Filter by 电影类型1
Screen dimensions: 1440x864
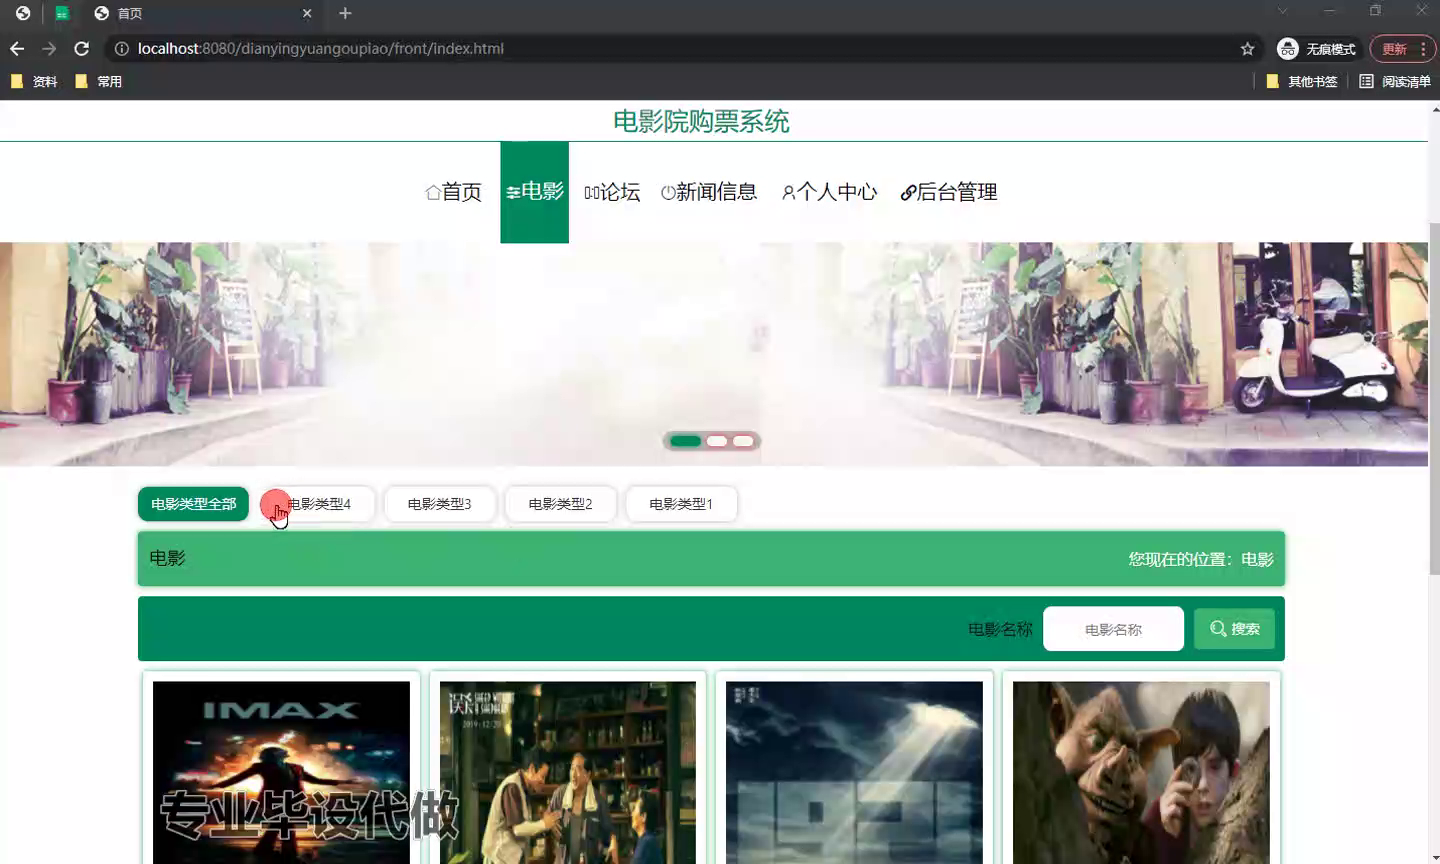[x=681, y=504]
